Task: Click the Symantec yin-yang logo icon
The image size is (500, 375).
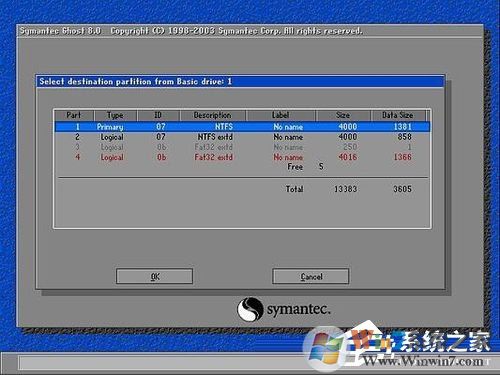Action: (250, 309)
